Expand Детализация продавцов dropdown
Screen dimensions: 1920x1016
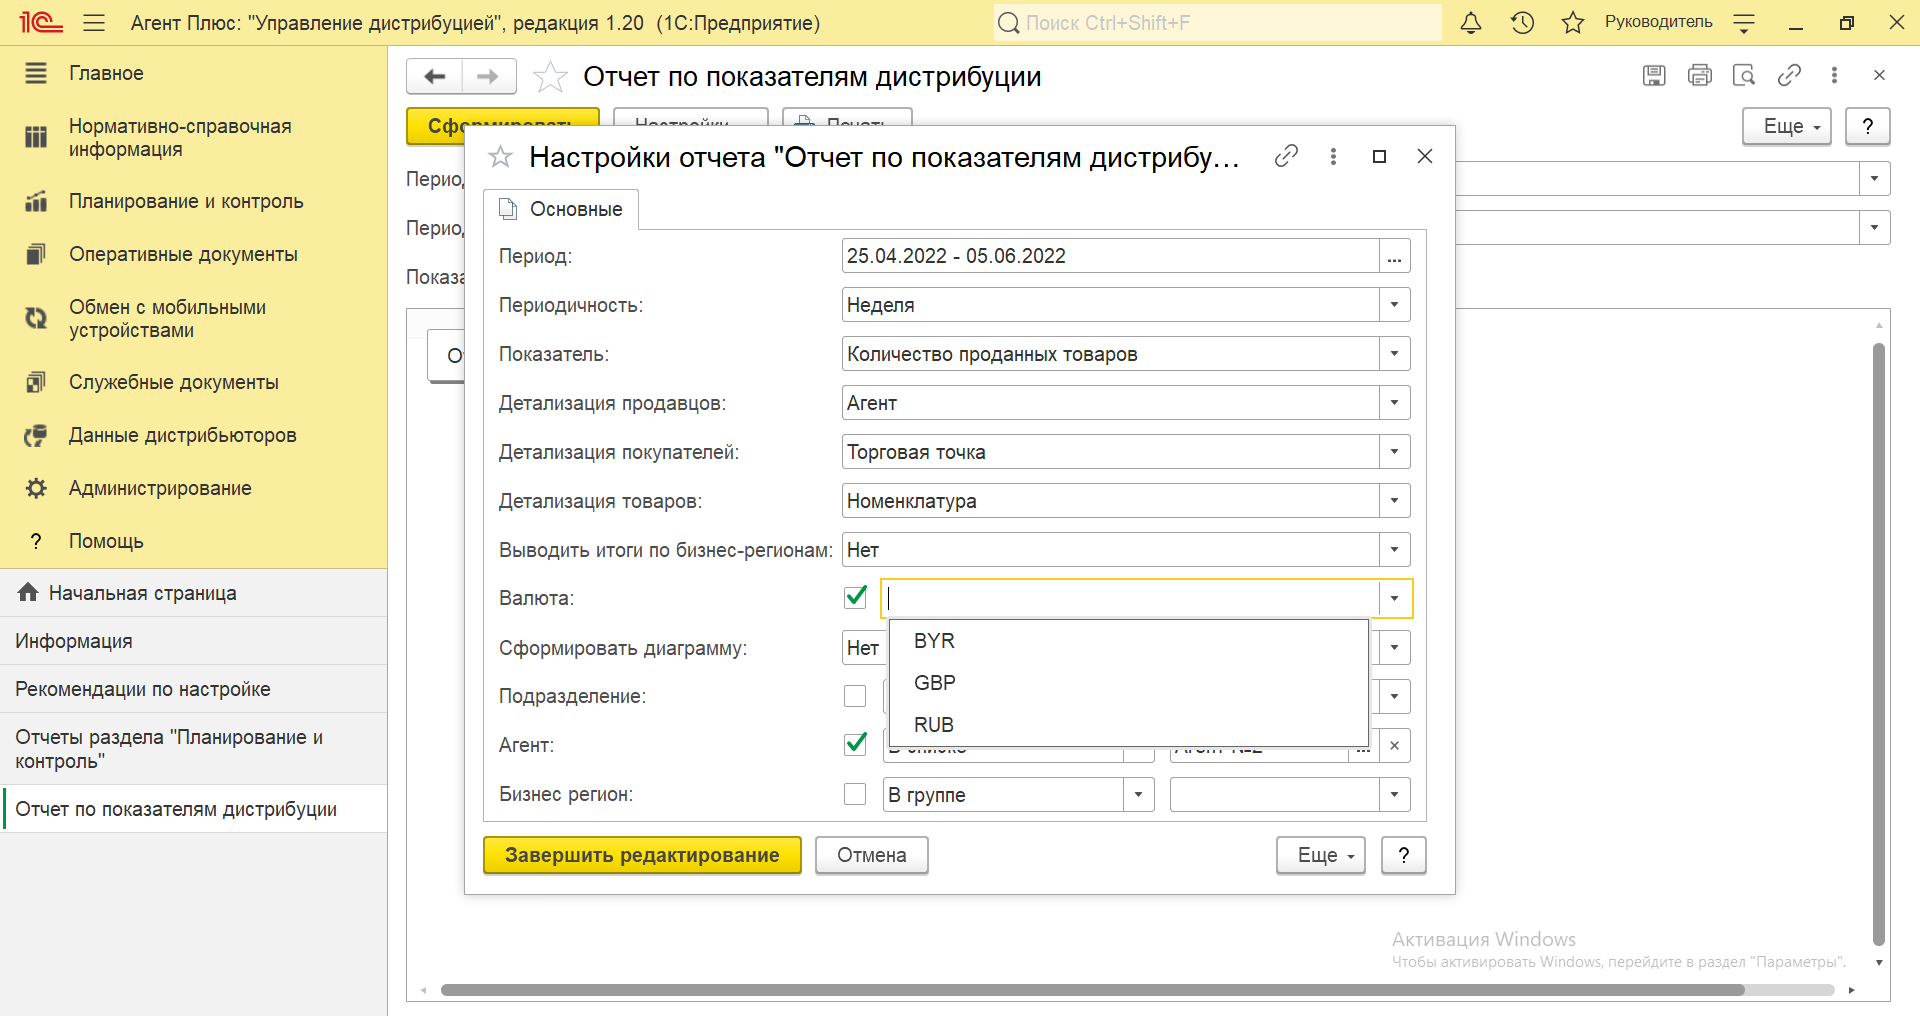point(1394,403)
